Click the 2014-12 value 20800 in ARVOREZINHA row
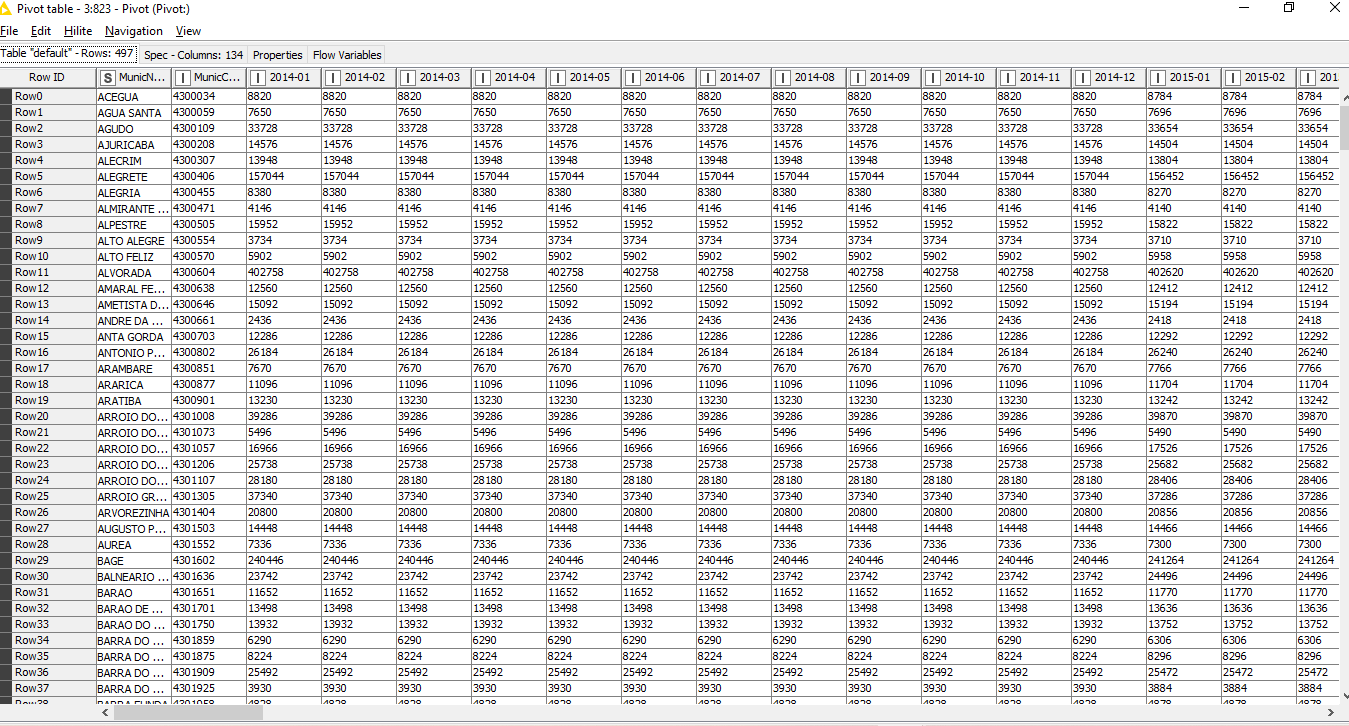The width and height of the screenshot is (1349, 726). point(1108,512)
